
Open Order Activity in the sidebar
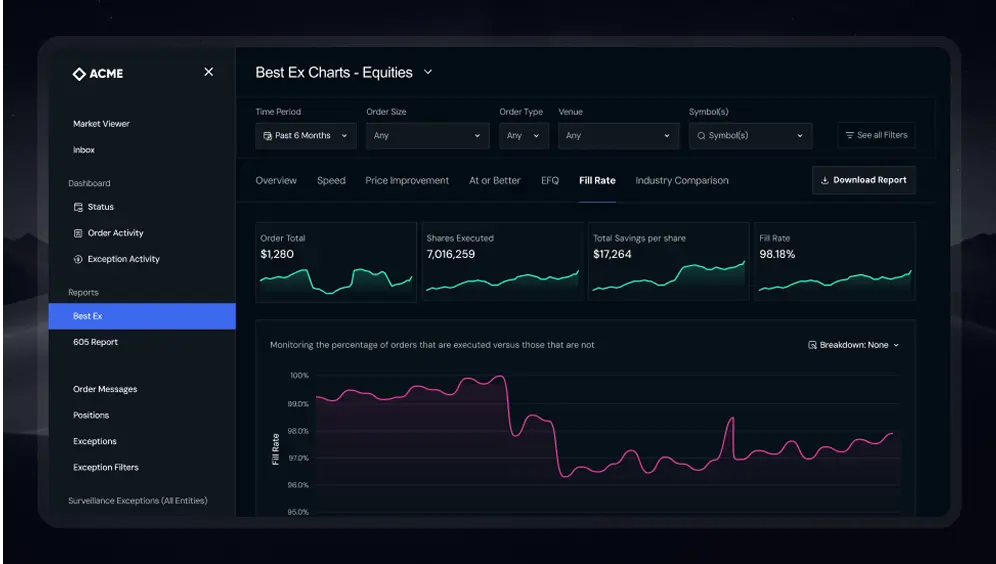click(x=116, y=233)
